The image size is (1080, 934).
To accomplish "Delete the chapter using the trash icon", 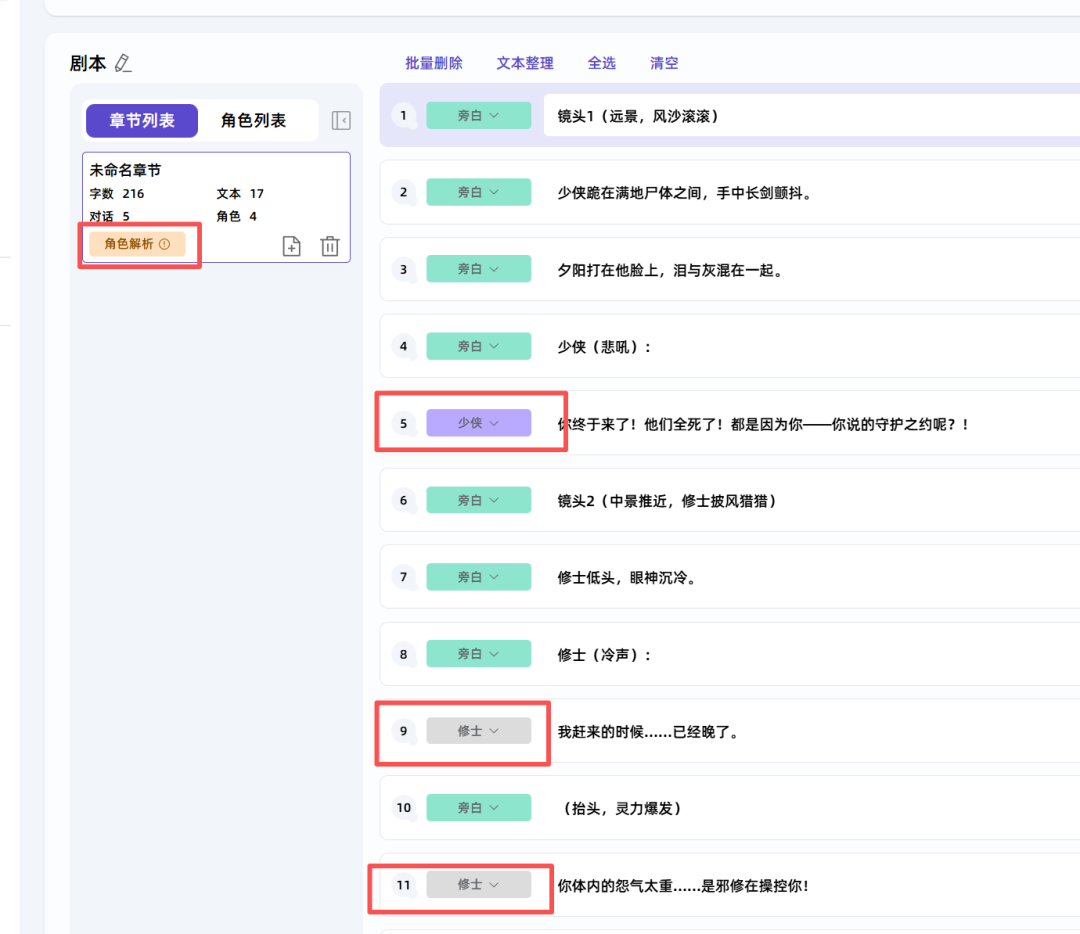I will click(330, 246).
